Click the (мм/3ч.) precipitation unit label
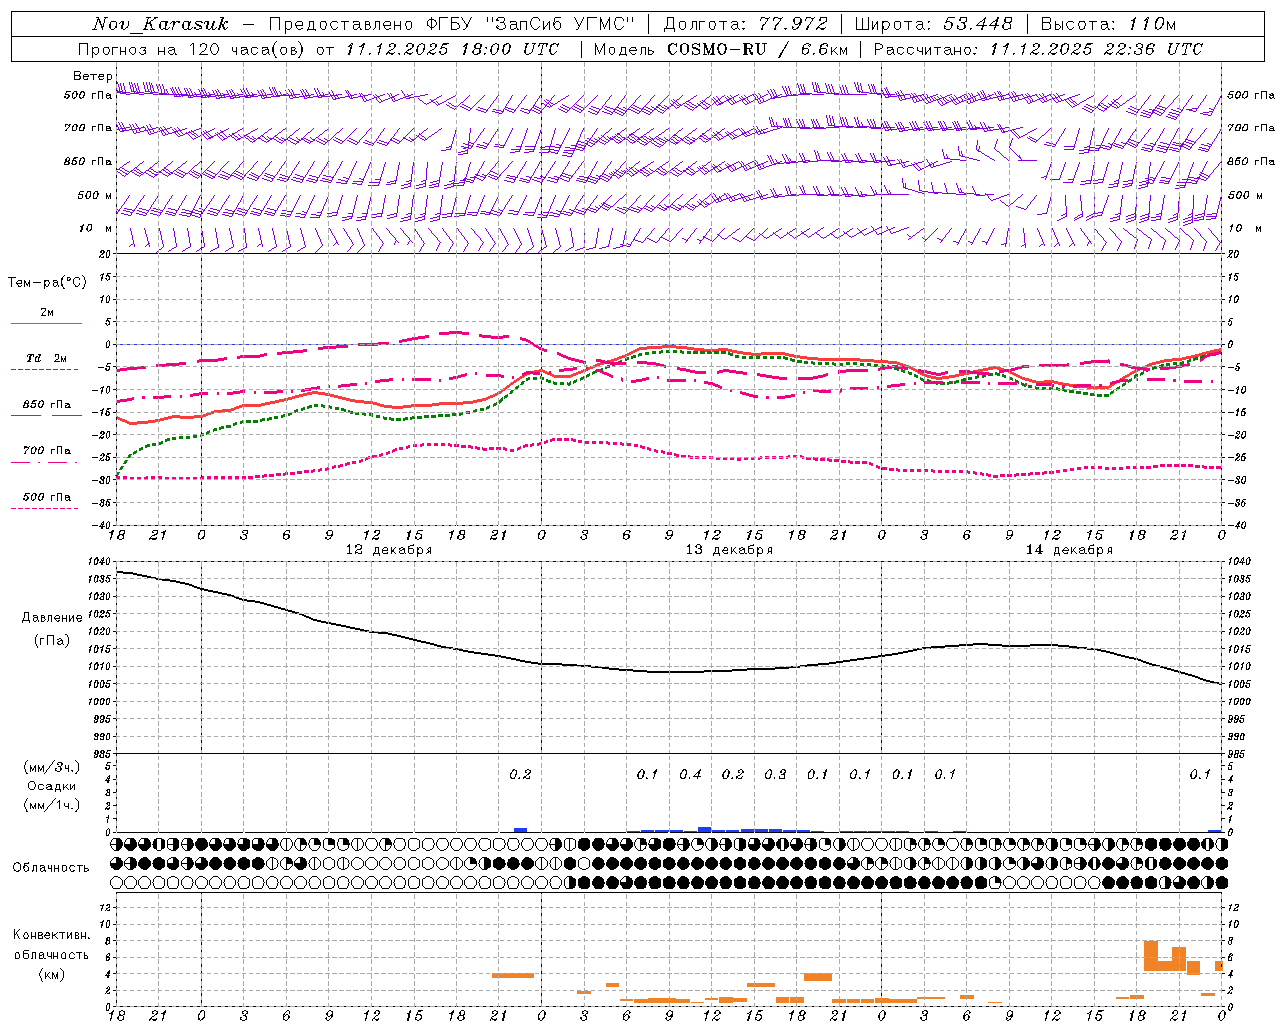The image size is (1280, 1024). [x=52, y=767]
